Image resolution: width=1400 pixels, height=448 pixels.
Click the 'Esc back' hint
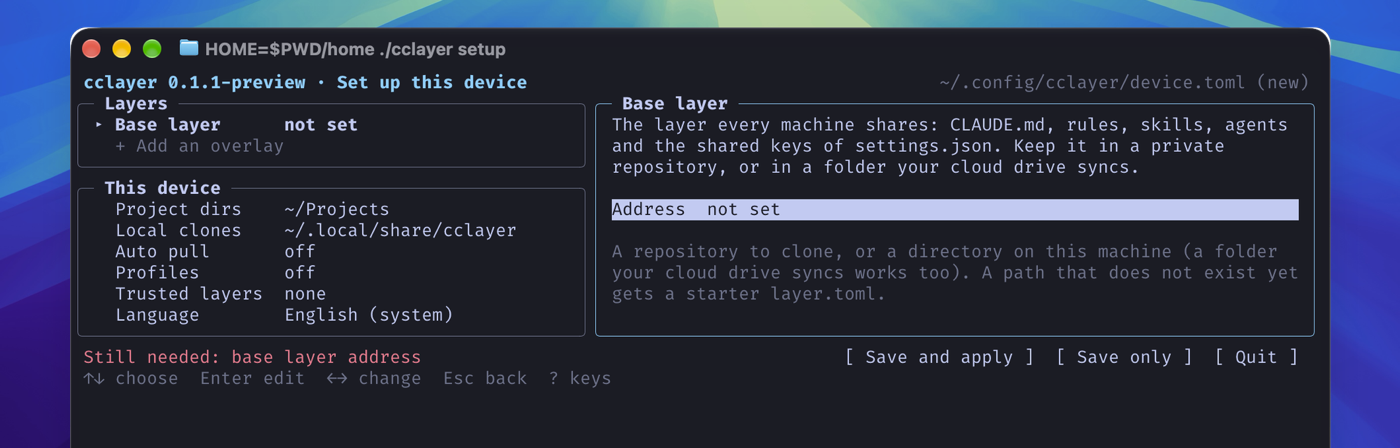pyautogui.click(x=485, y=378)
